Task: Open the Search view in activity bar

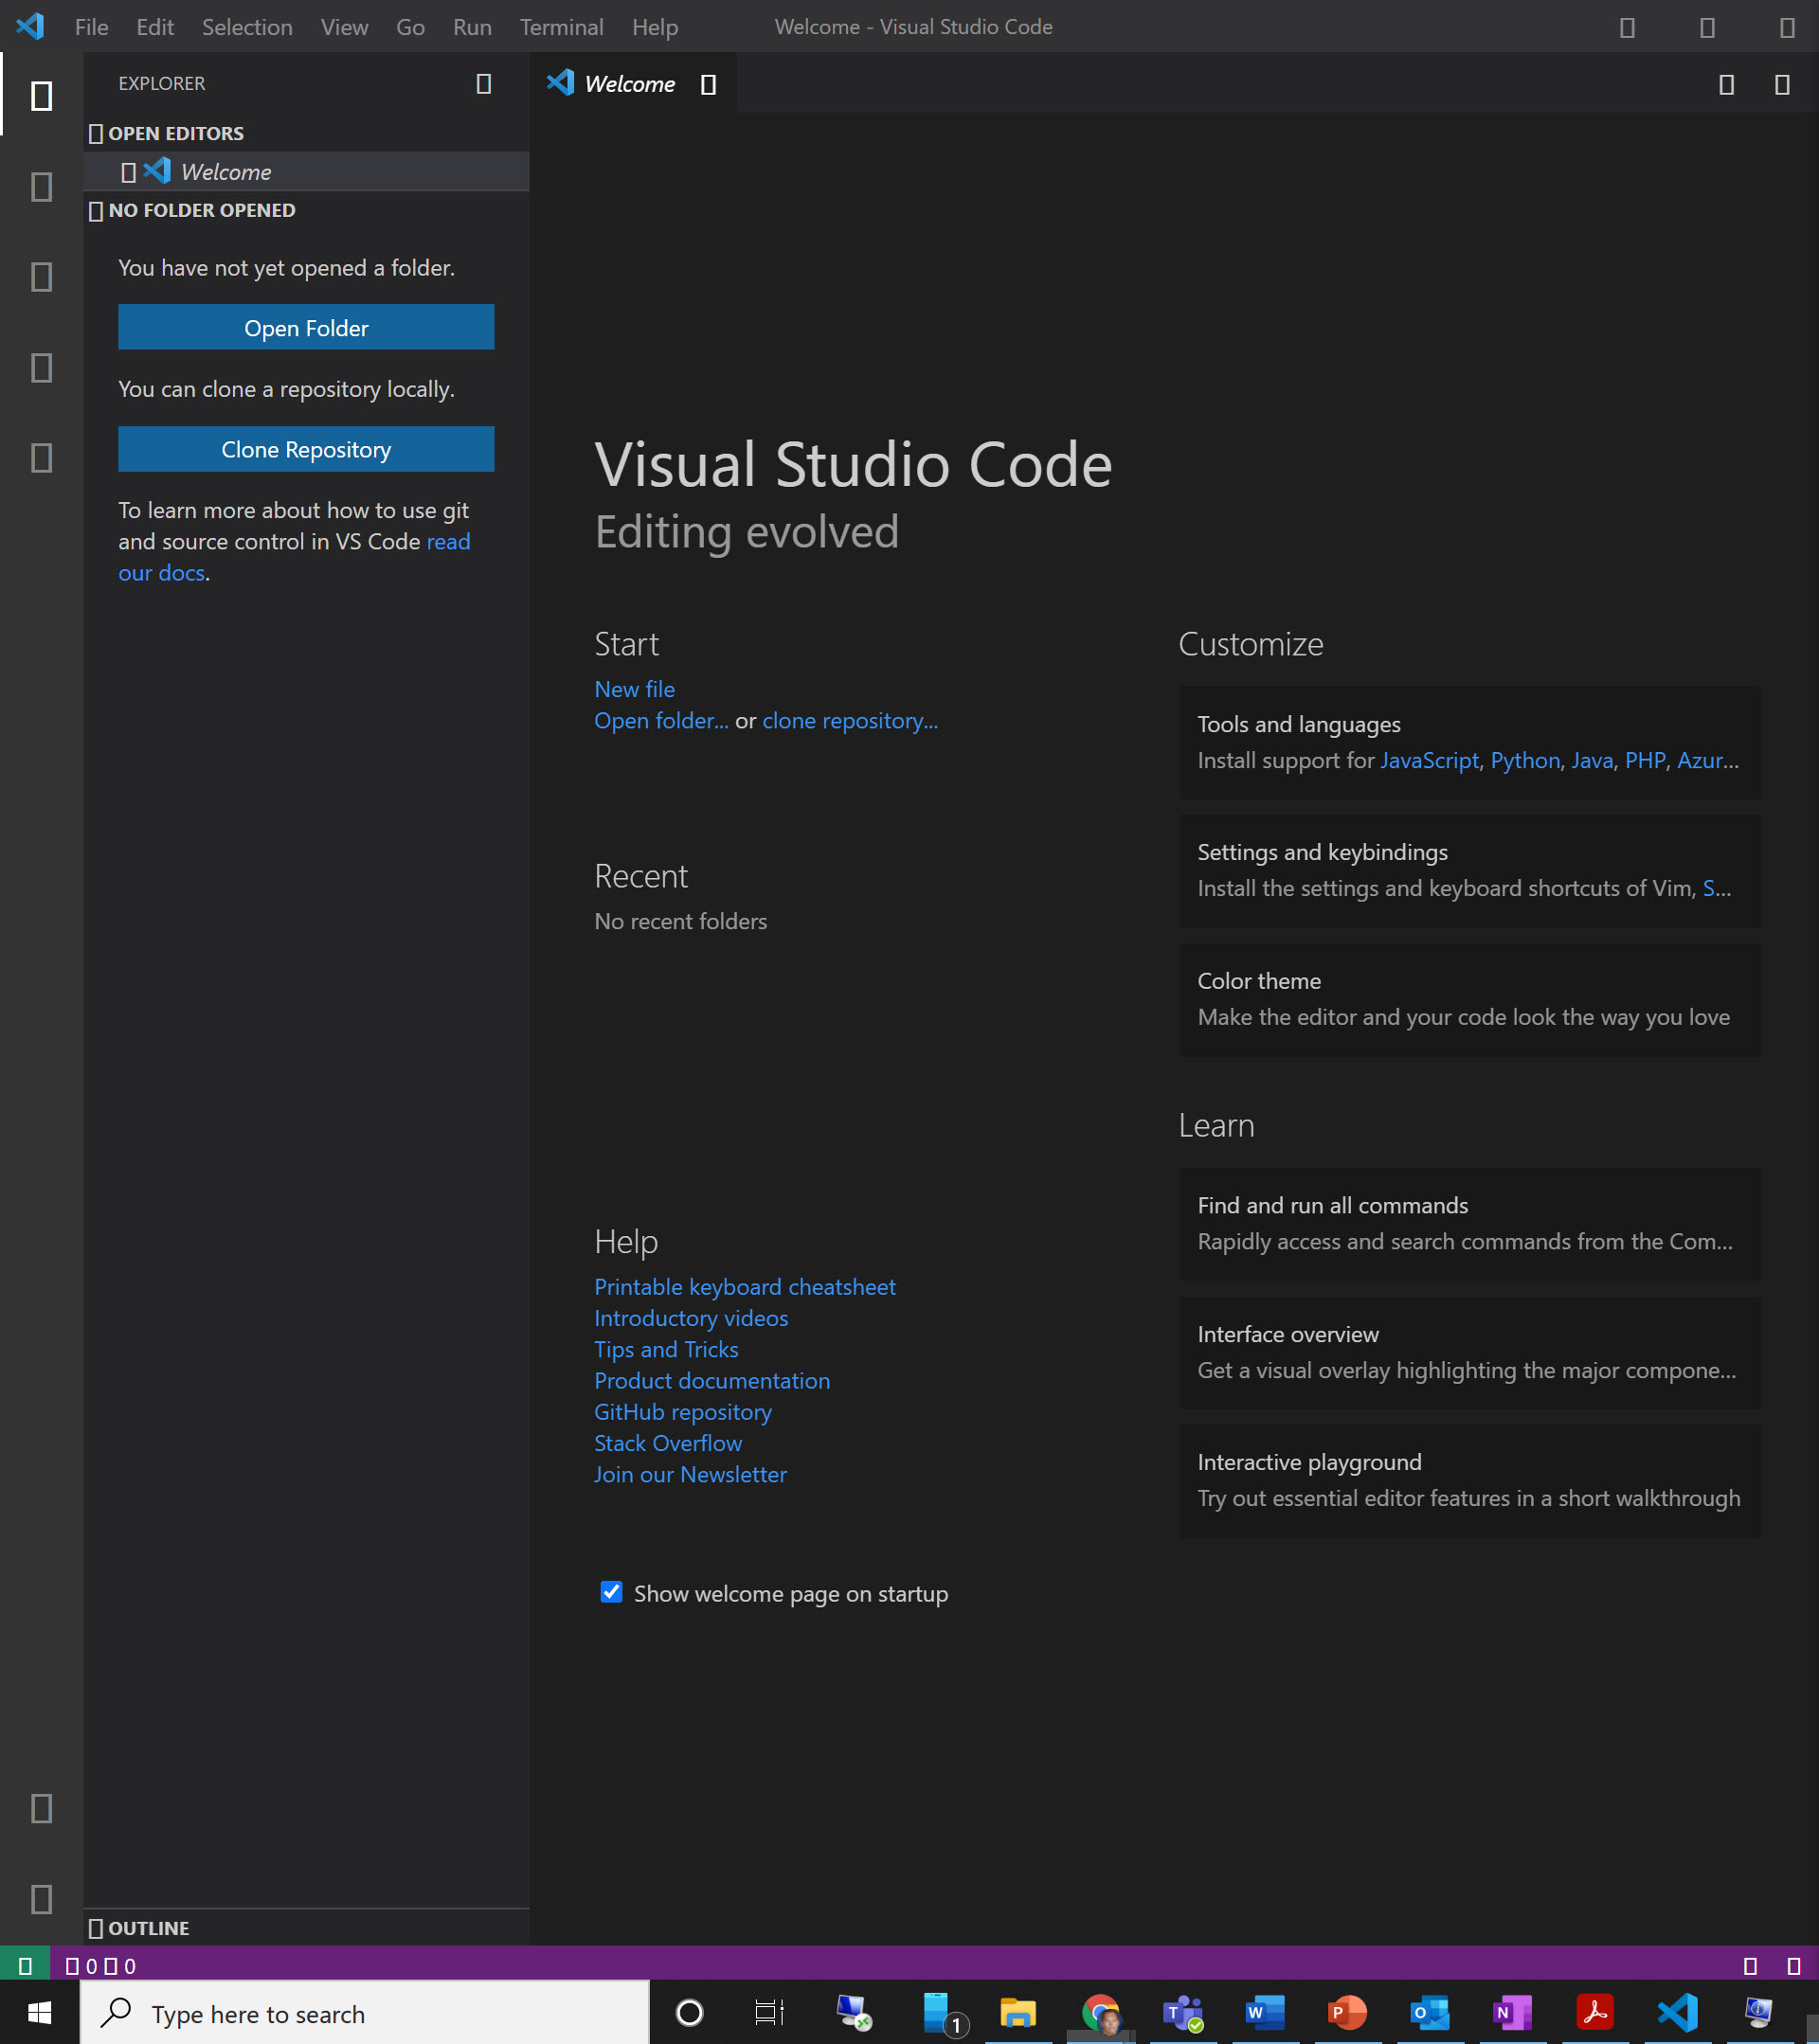Action: tap(41, 187)
